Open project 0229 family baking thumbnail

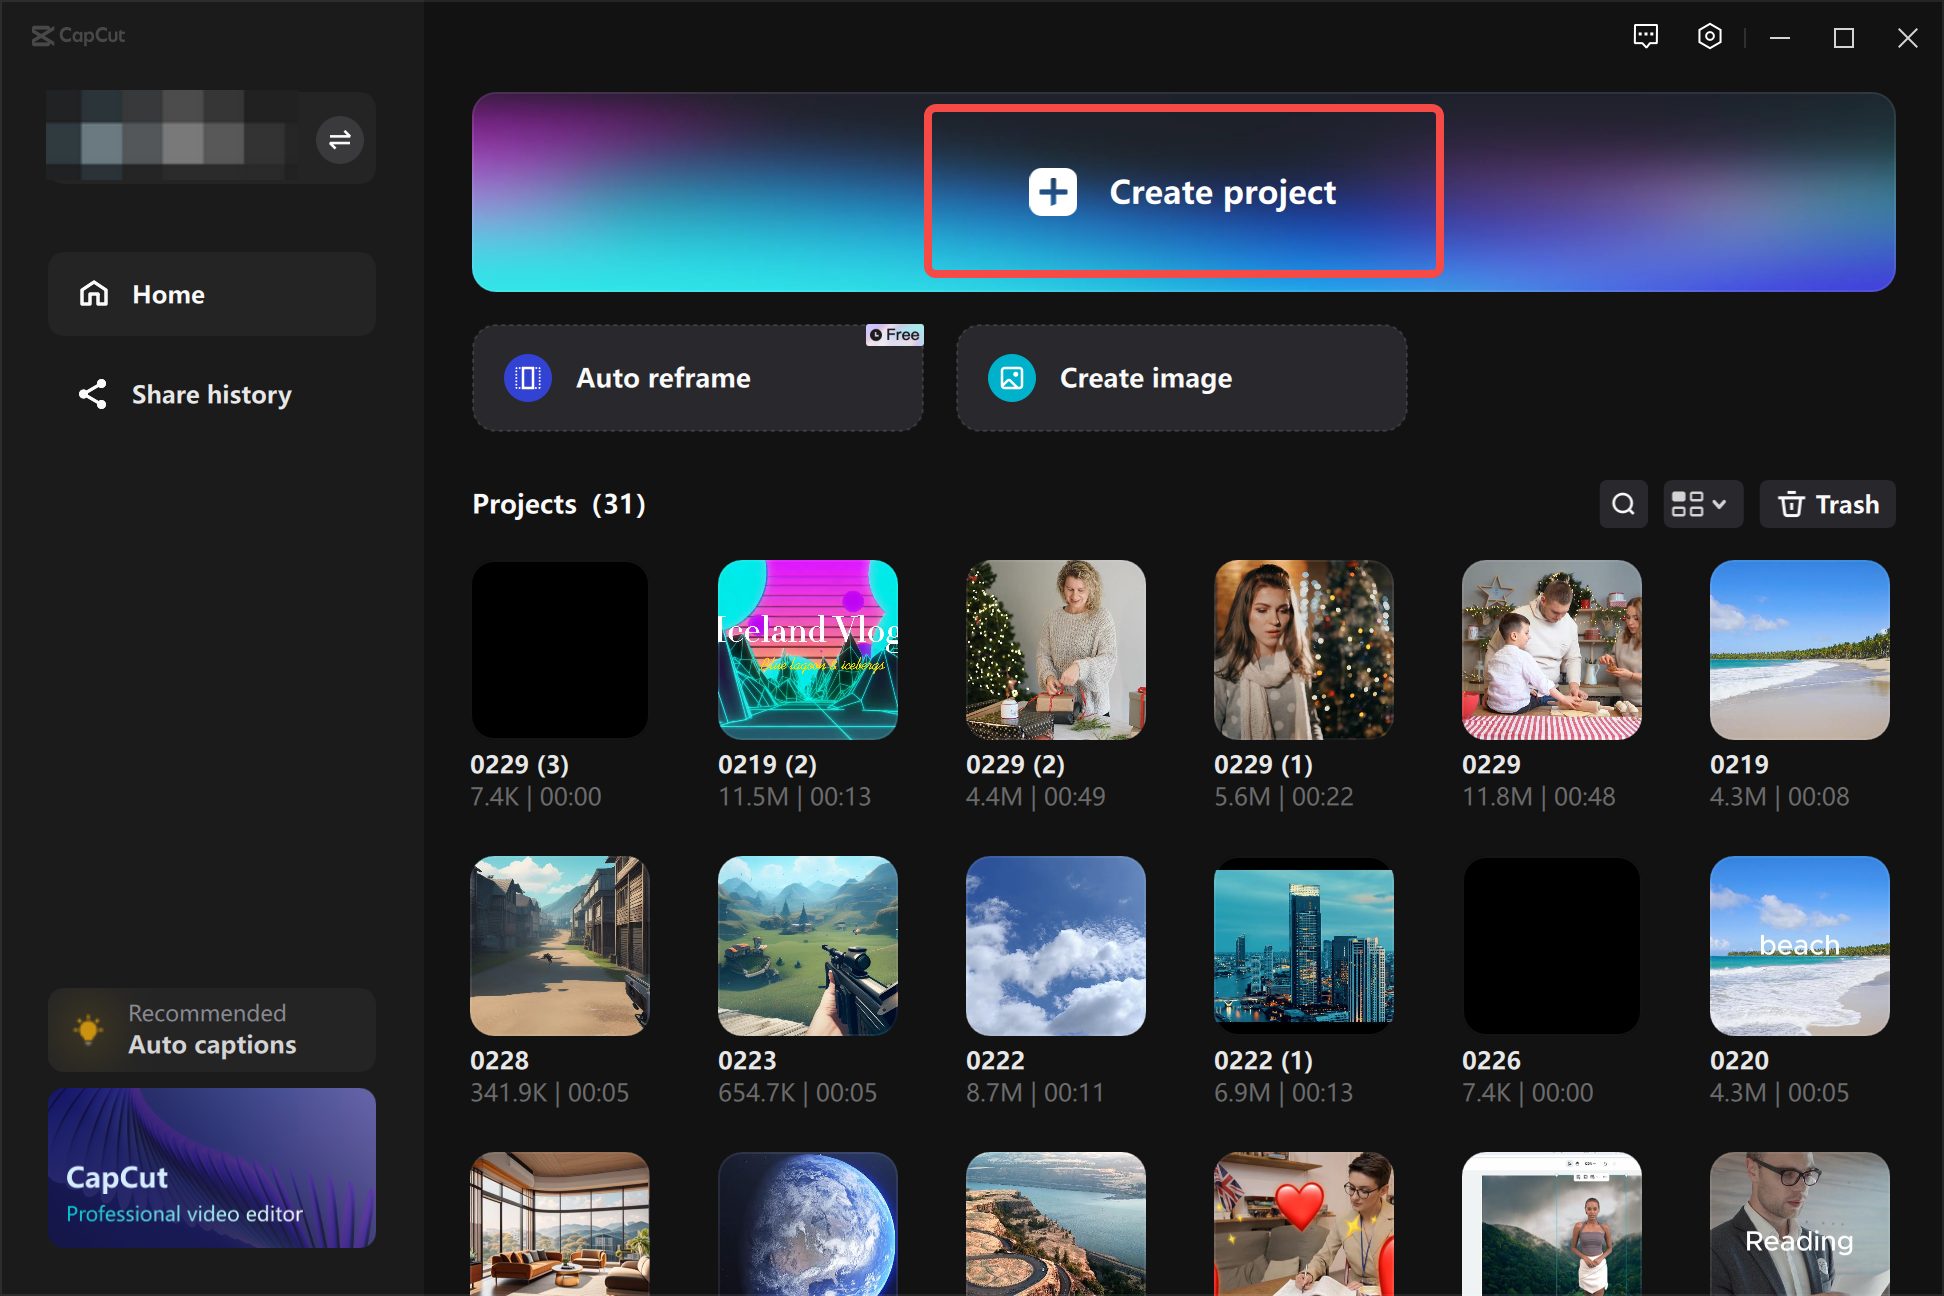click(1552, 650)
